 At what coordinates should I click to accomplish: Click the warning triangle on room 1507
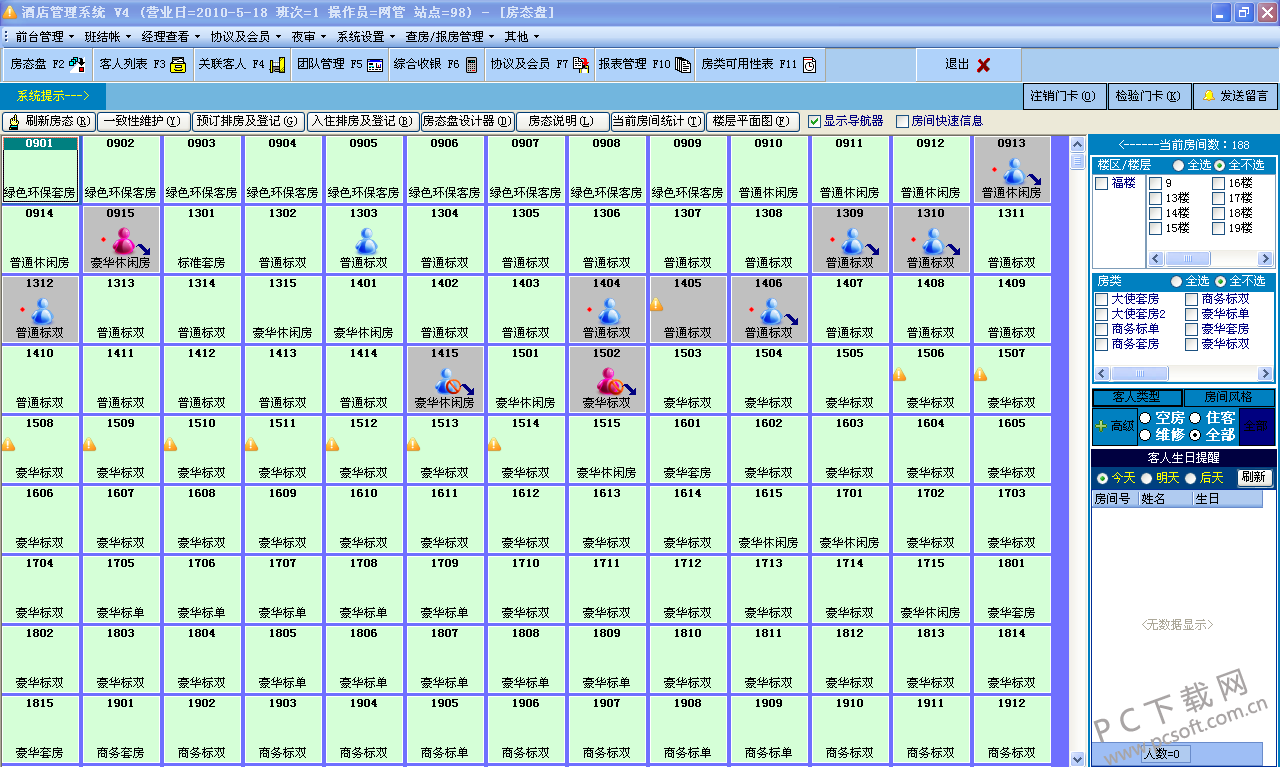(x=981, y=375)
